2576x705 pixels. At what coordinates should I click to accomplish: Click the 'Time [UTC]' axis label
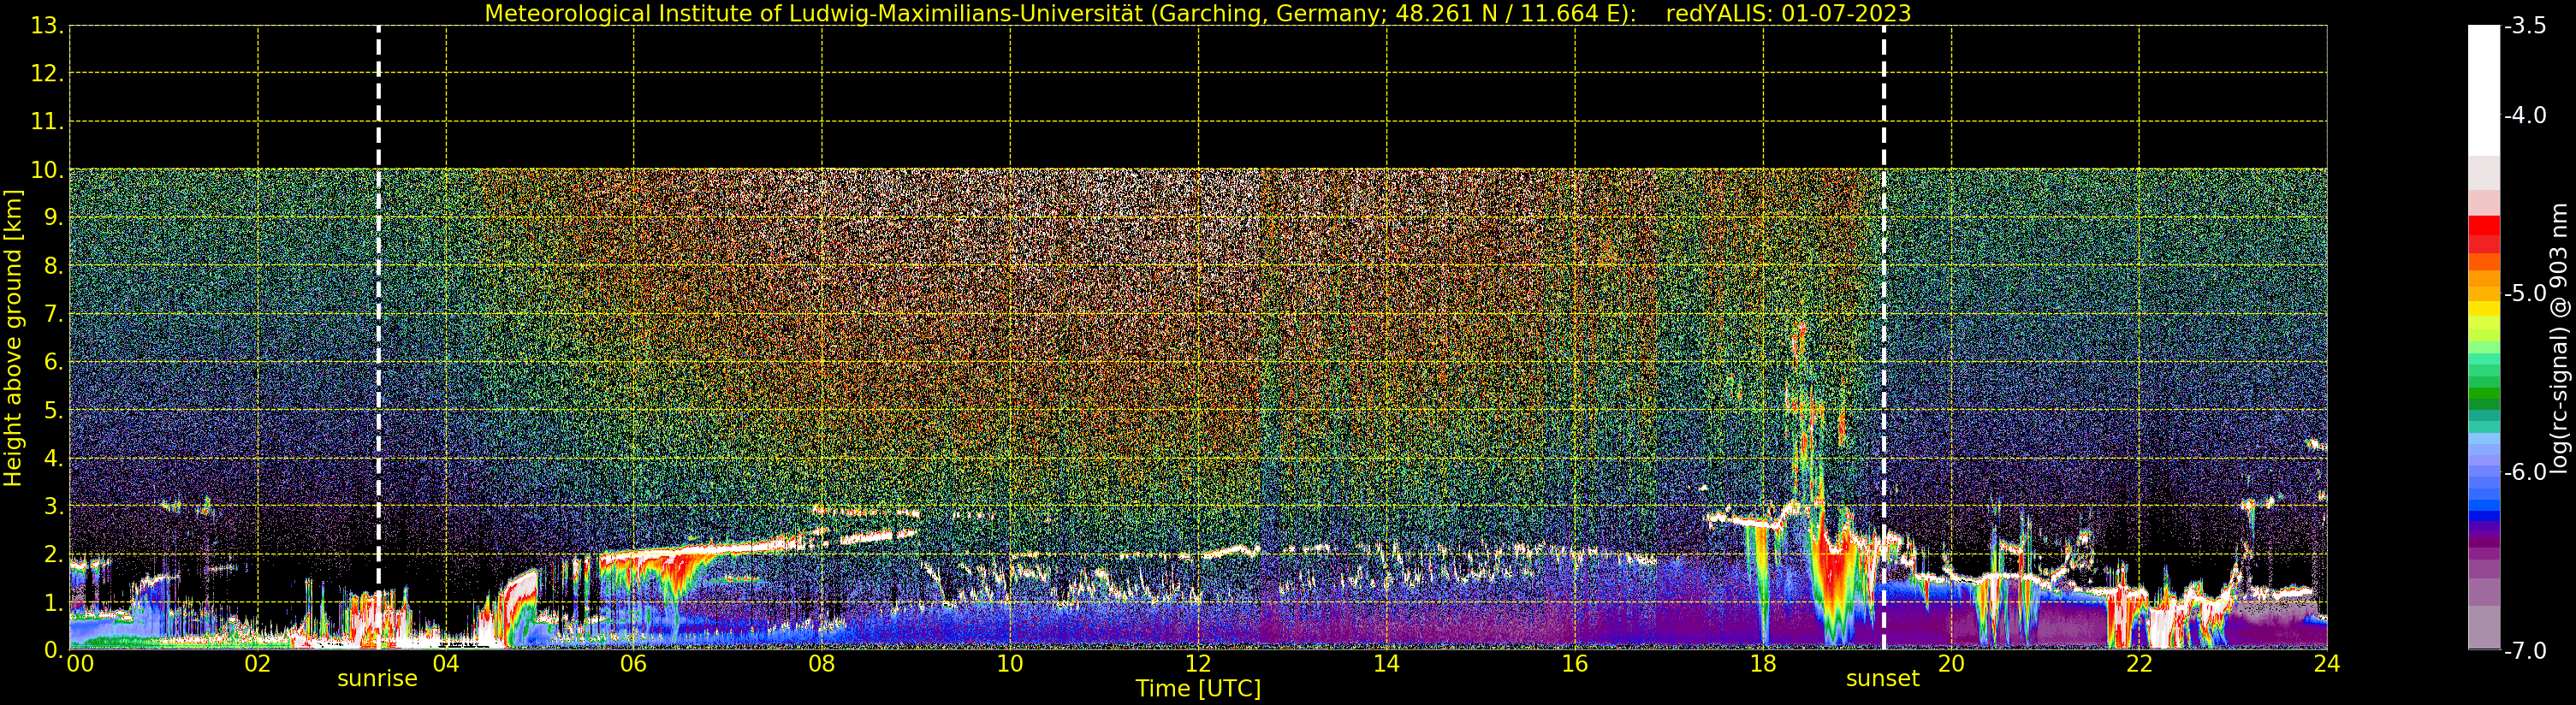pyautogui.click(x=1198, y=689)
